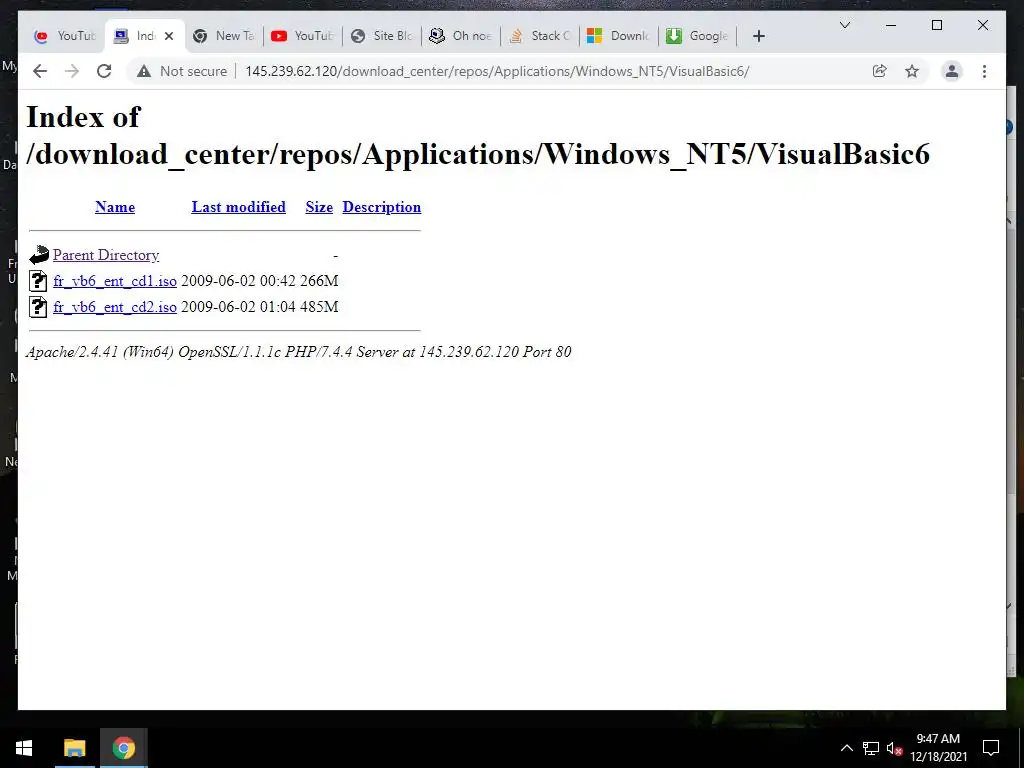Go back to the previous page
1024x768 pixels.
(x=40, y=71)
